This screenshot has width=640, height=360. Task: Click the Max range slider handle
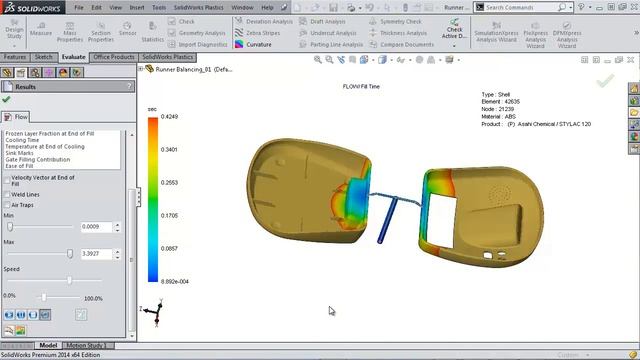coord(70,254)
